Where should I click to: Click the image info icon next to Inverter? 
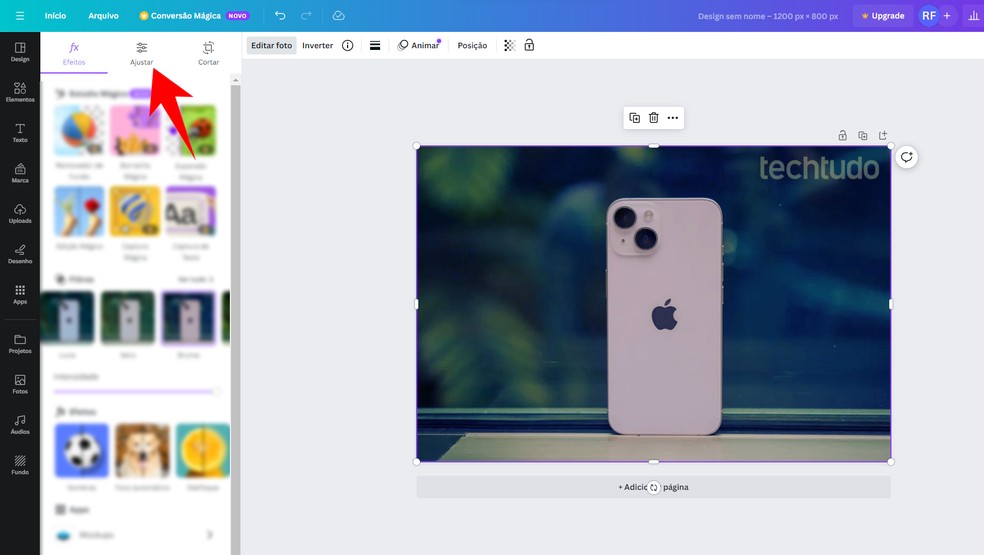click(348, 45)
